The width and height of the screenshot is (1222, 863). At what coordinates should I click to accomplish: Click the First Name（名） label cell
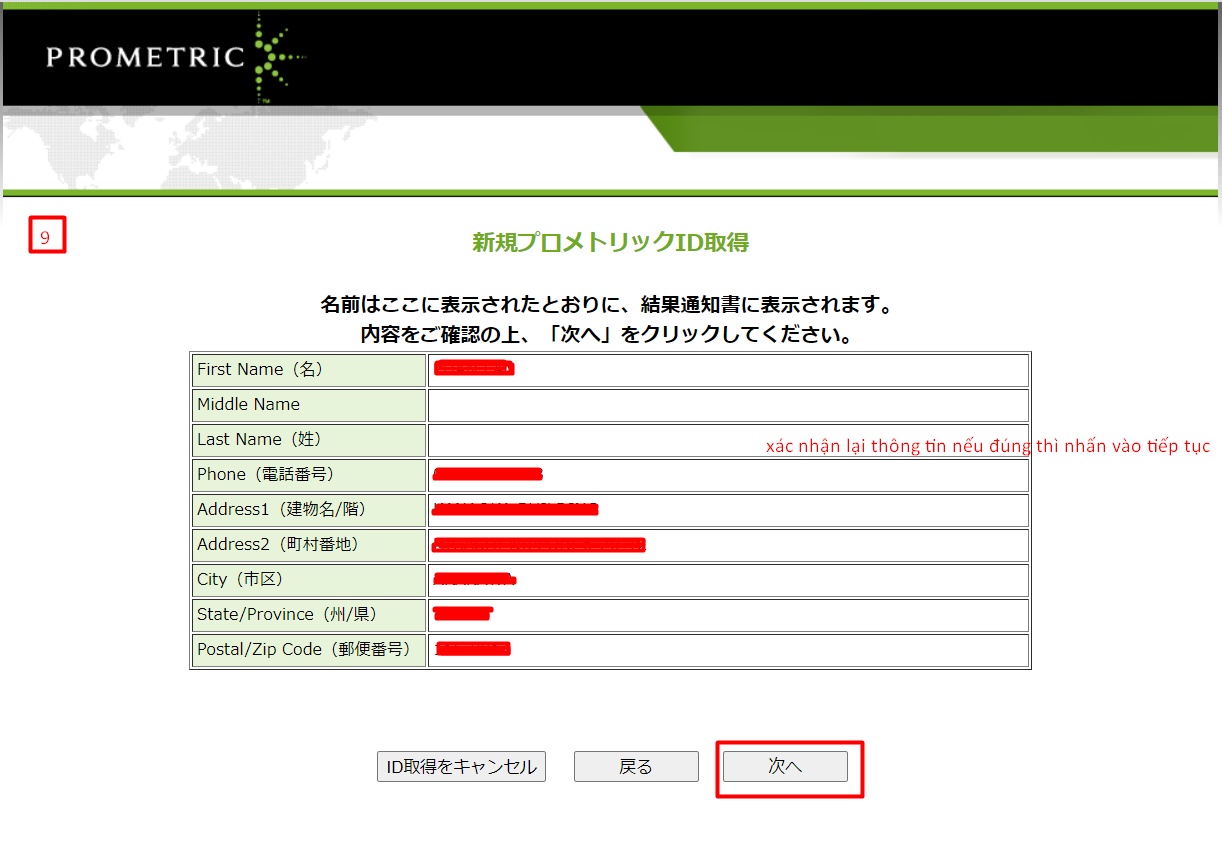[x=309, y=370]
